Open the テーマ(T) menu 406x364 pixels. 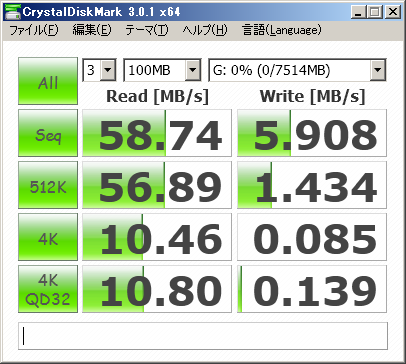tap(147, 31)
